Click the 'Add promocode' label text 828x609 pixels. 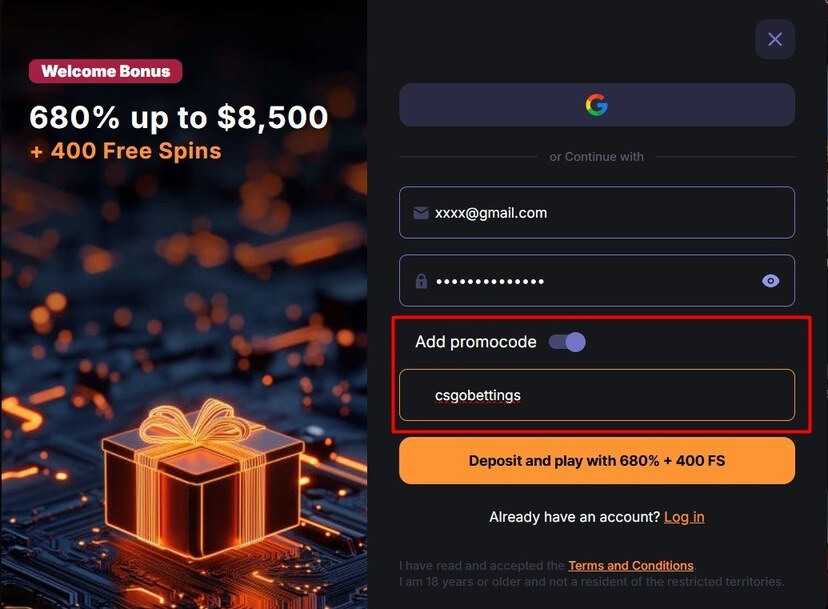[x=475, y=342]
